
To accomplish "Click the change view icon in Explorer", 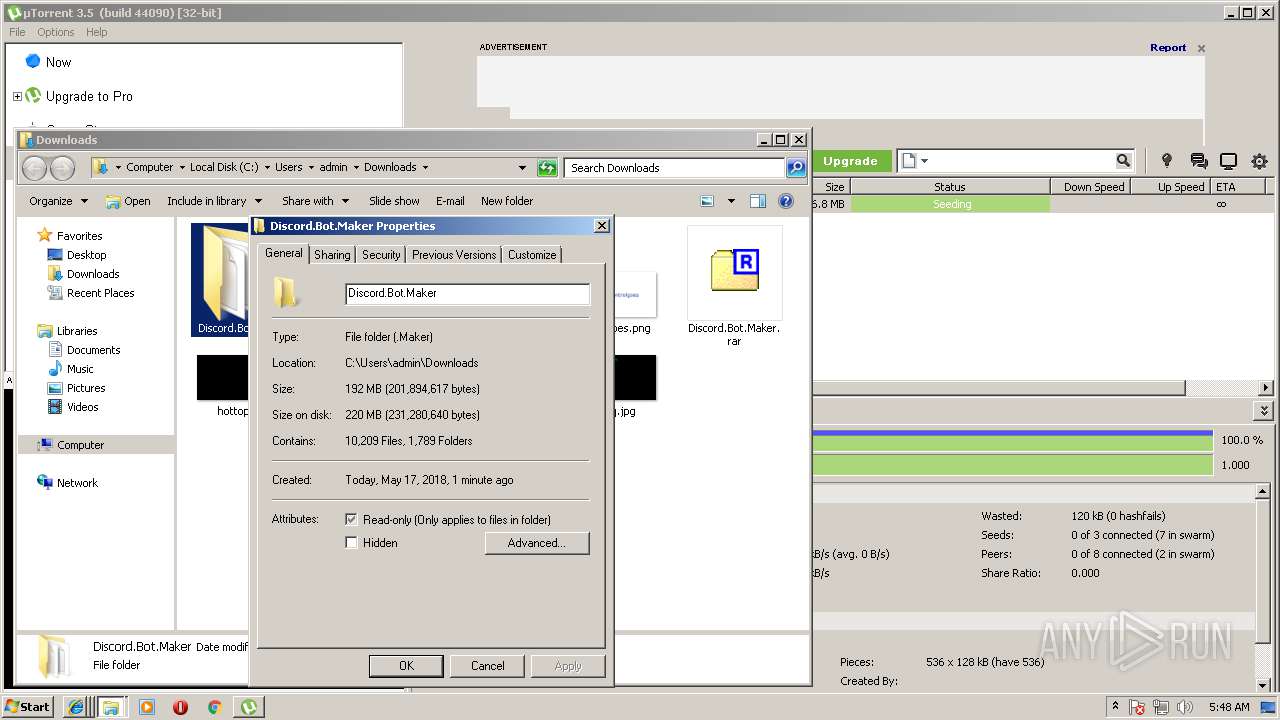I will tap(707, 201).
